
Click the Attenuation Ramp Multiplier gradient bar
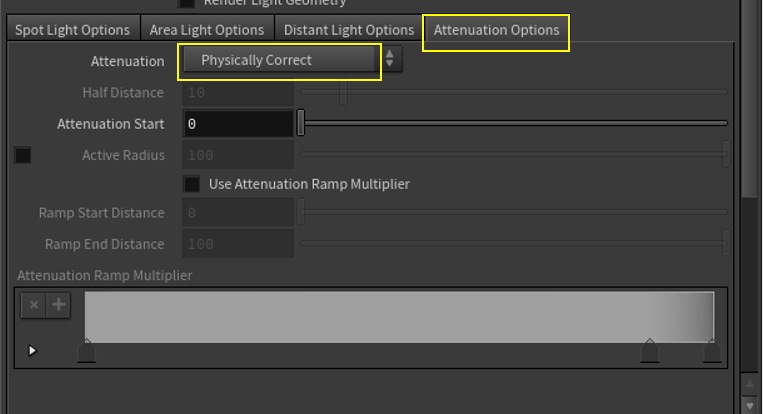click(398, 316)
